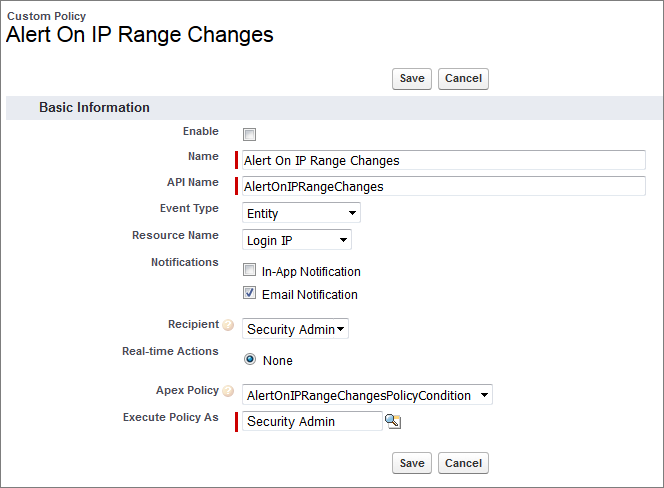Click the Basic Information section header

click(x=334, y=108)
